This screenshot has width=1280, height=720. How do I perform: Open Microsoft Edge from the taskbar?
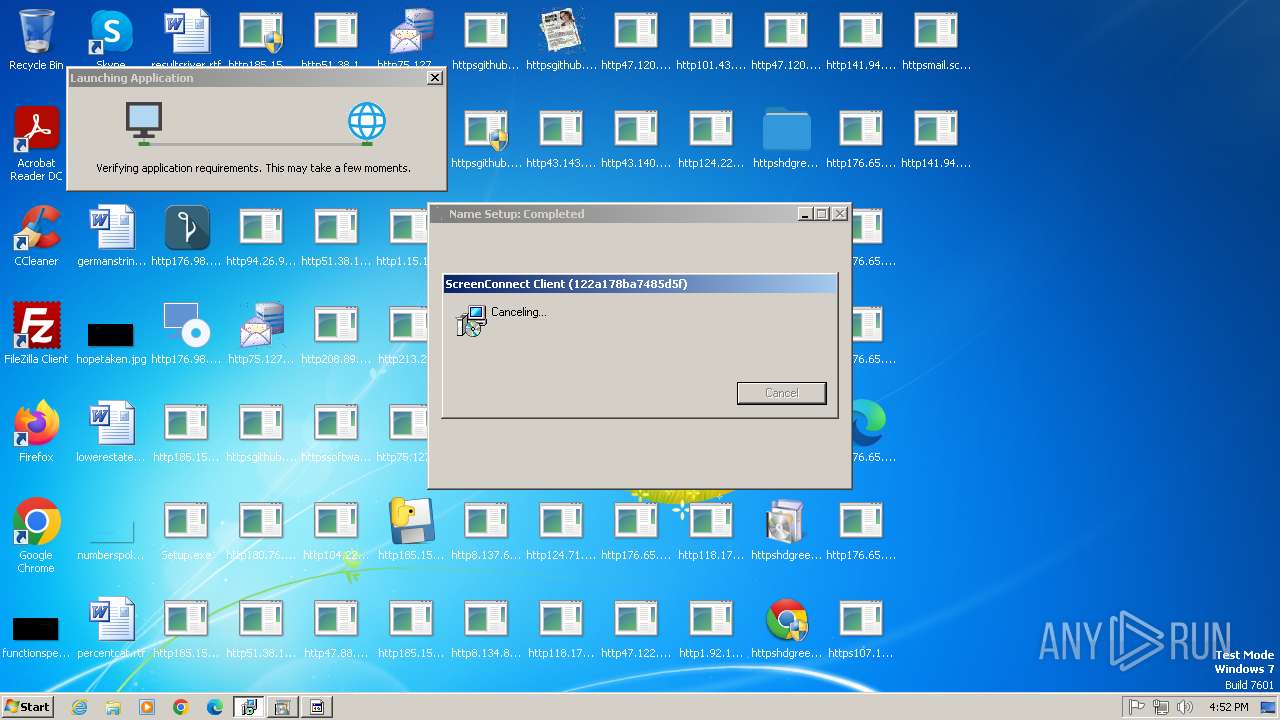[215, 707]
